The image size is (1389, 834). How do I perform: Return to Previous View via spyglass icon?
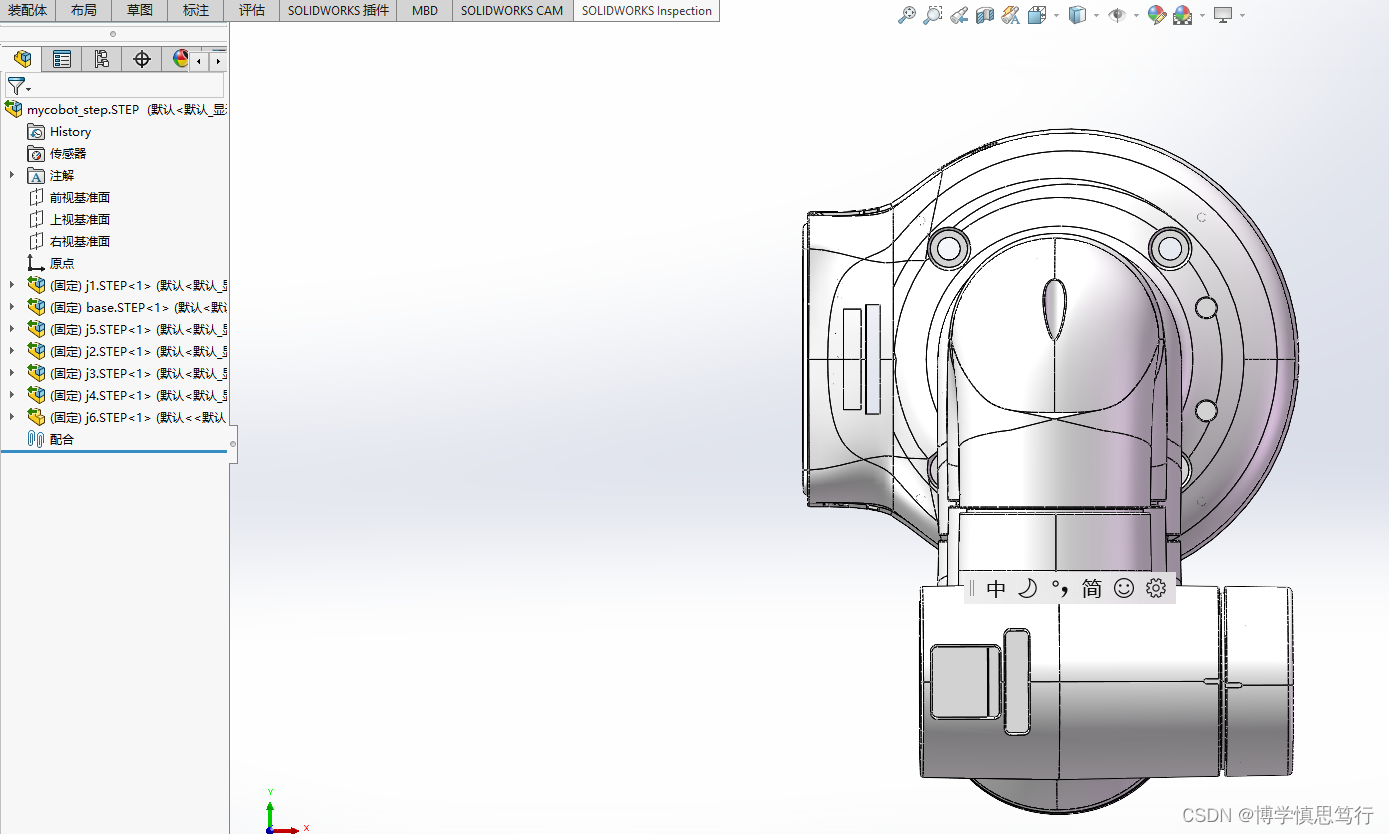(959, 15)
